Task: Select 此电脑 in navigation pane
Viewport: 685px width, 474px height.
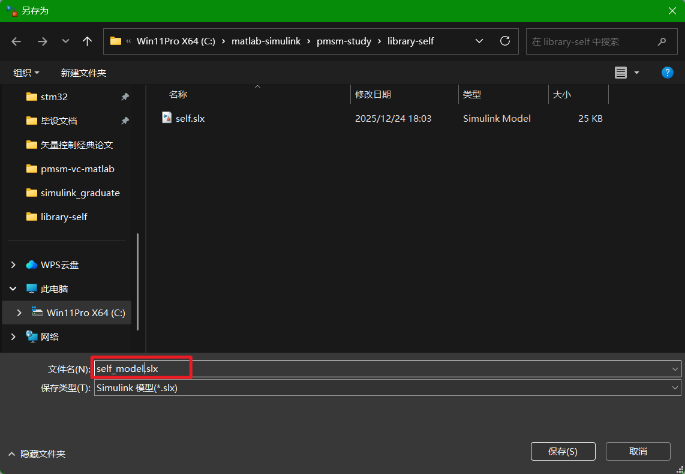Action: (x=54, y=289)
